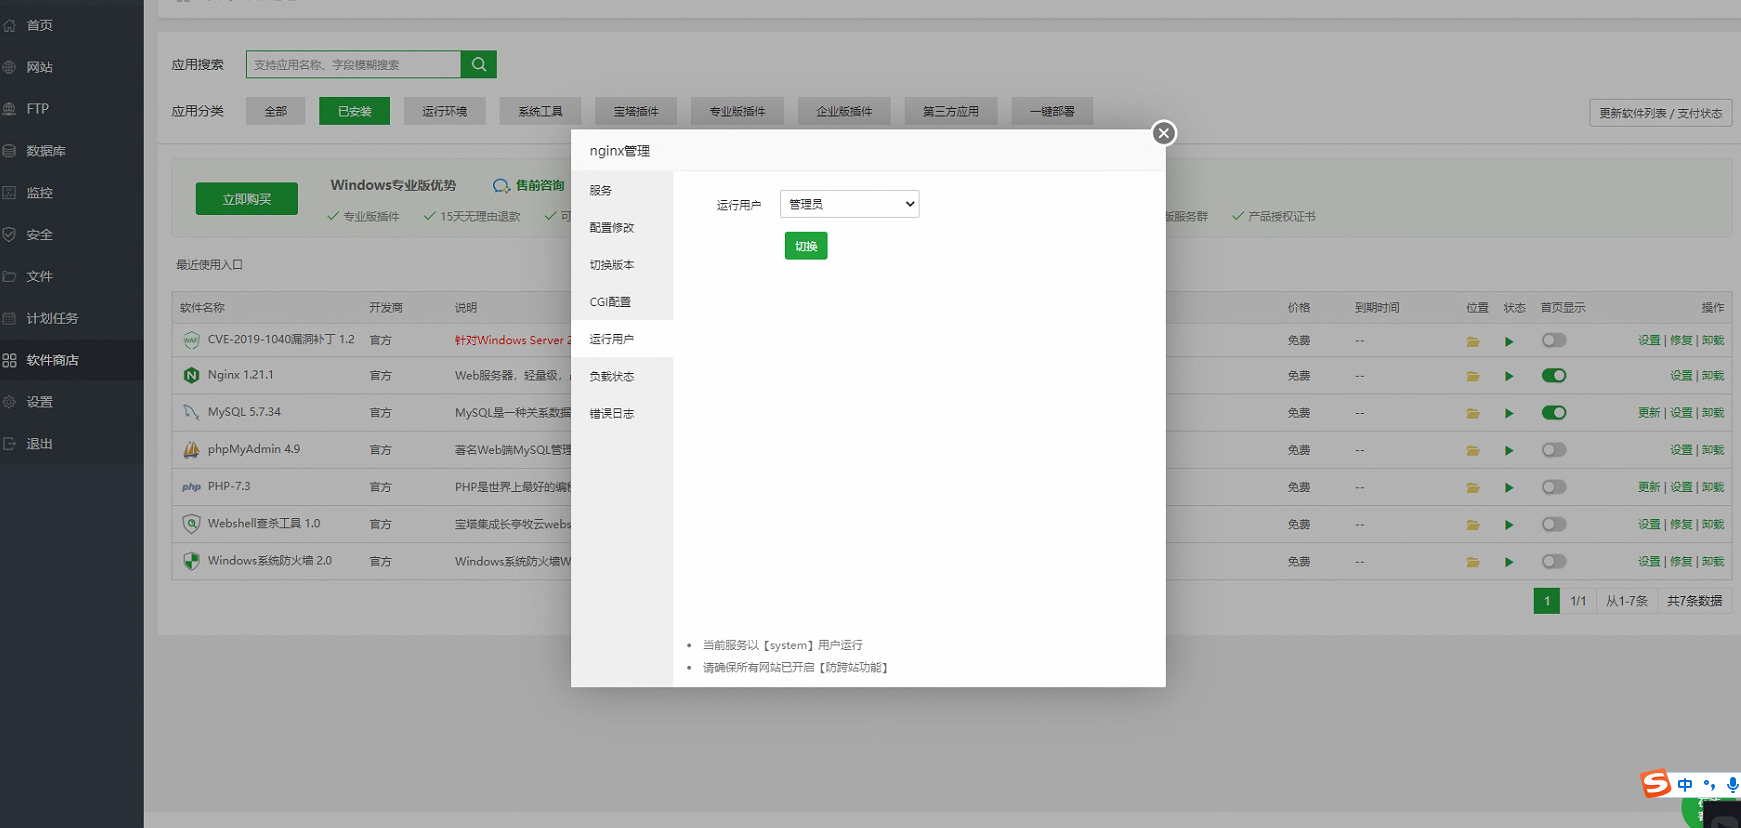1741x828 pixels.
Task: Toggle 首页显示 for phpMyAdmin row
Action: tap(1554, 450)
